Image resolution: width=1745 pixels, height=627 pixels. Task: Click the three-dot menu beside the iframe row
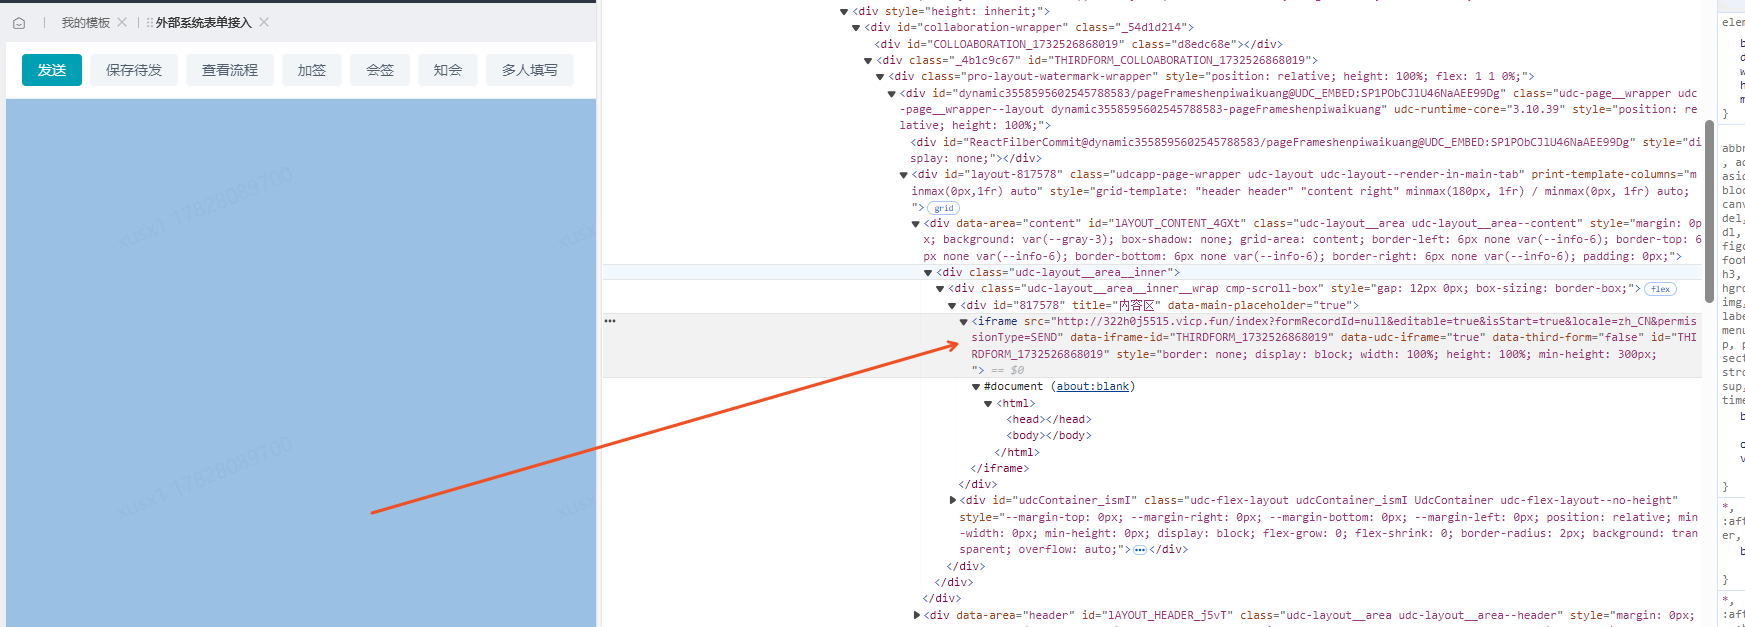pos(610,321)
